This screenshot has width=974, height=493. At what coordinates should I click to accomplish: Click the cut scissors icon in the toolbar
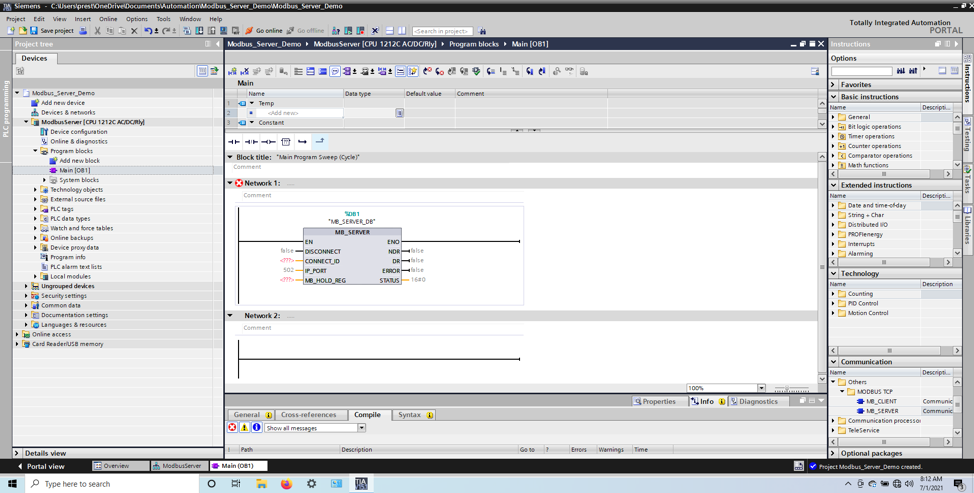[98, 30]
